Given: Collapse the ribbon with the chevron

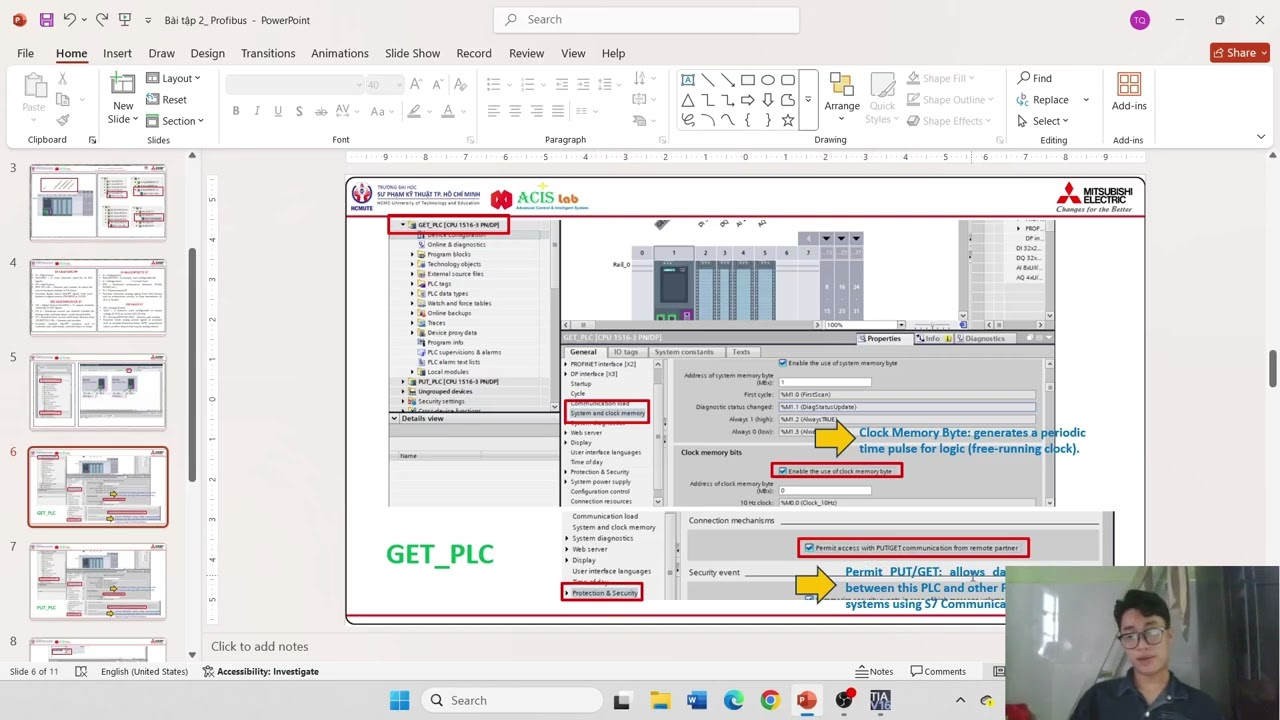Looking at the screenshot, I should [1261, 137].
